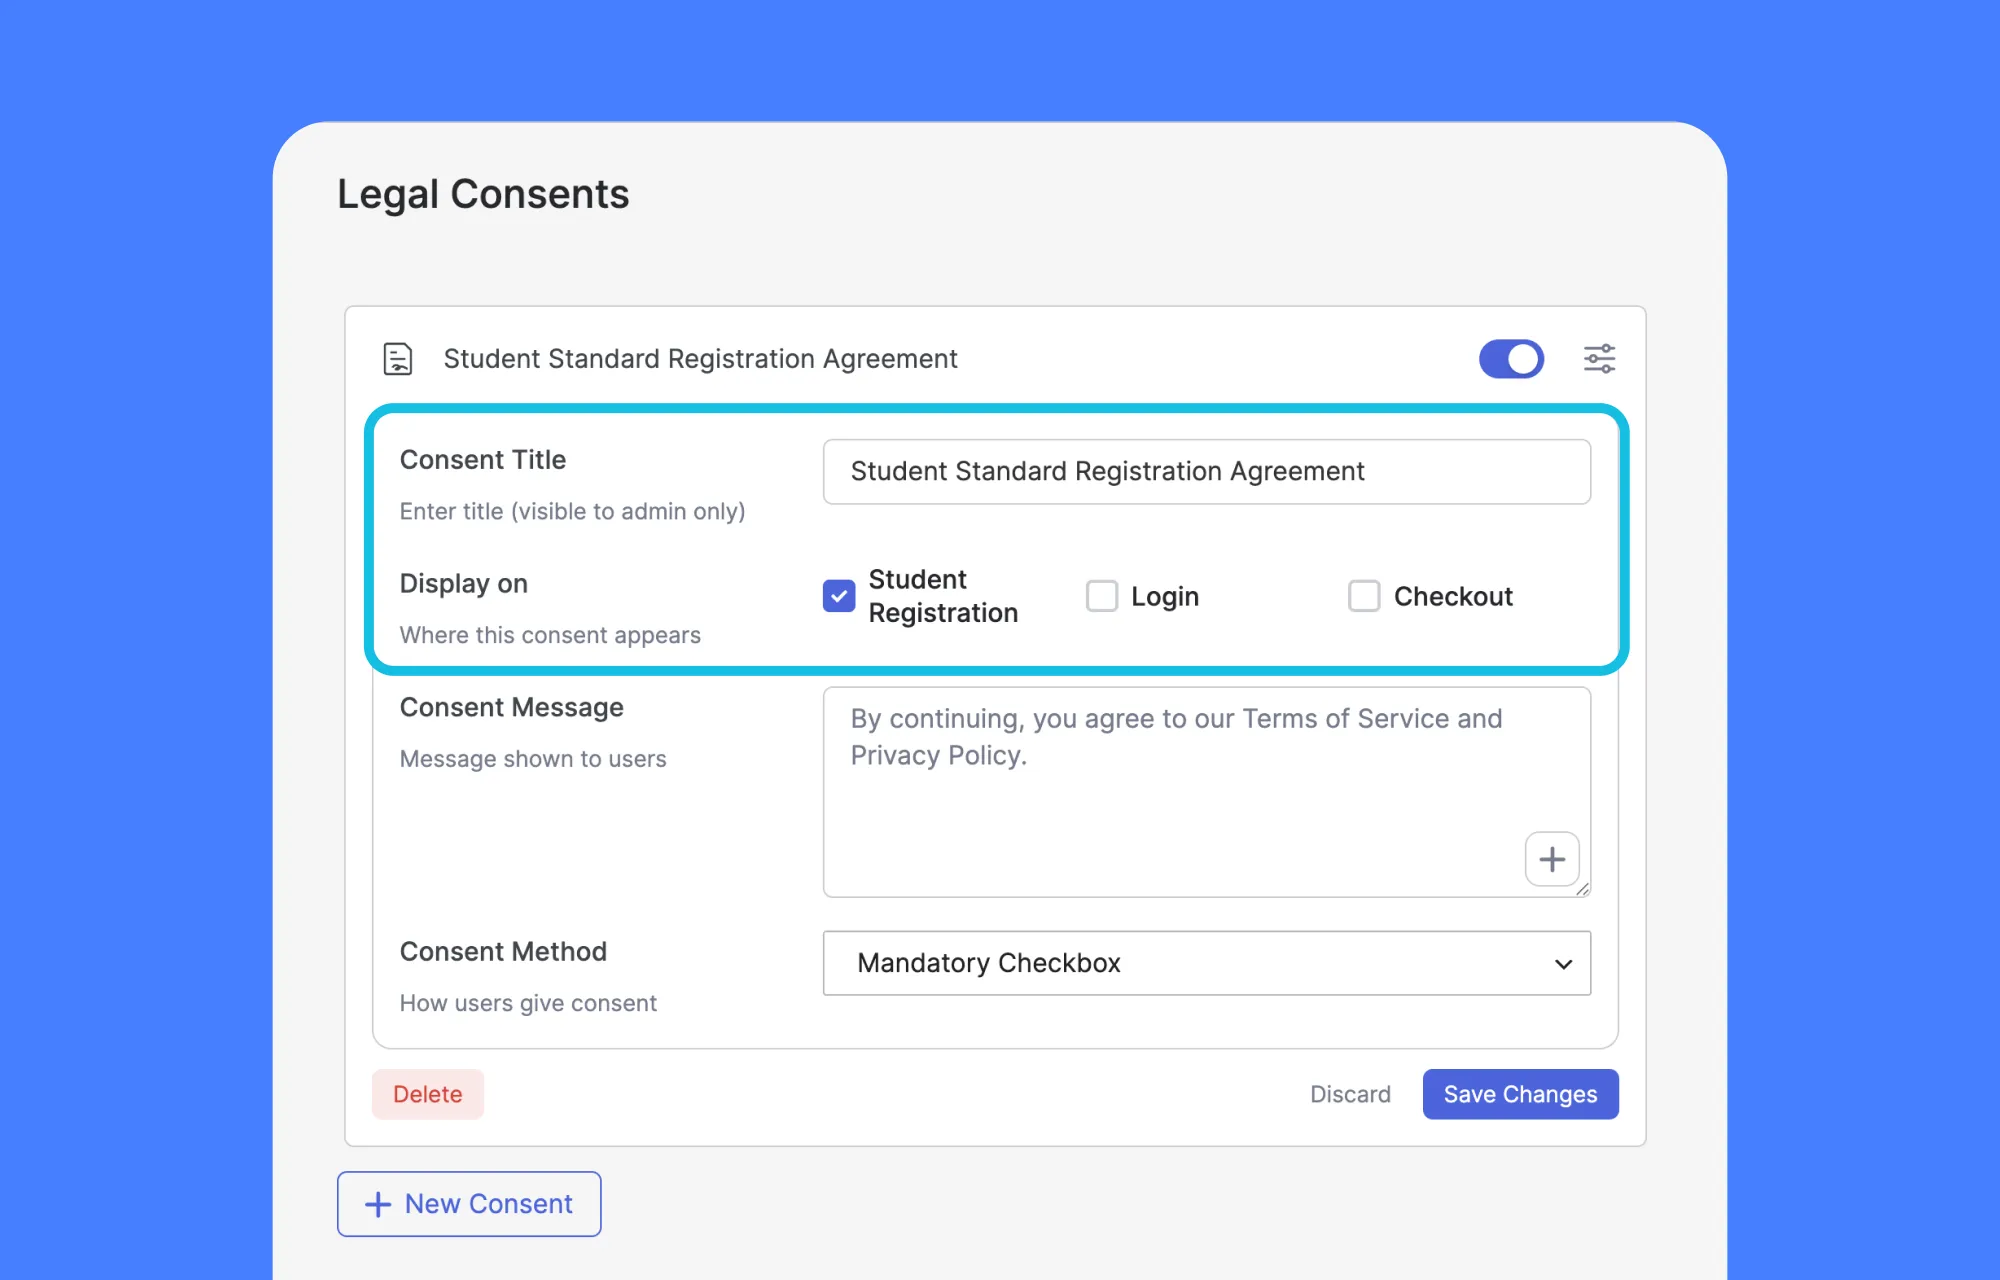
Task: Click 'Enter title (visible to admin only)' hint
Action: click(572, 511)
